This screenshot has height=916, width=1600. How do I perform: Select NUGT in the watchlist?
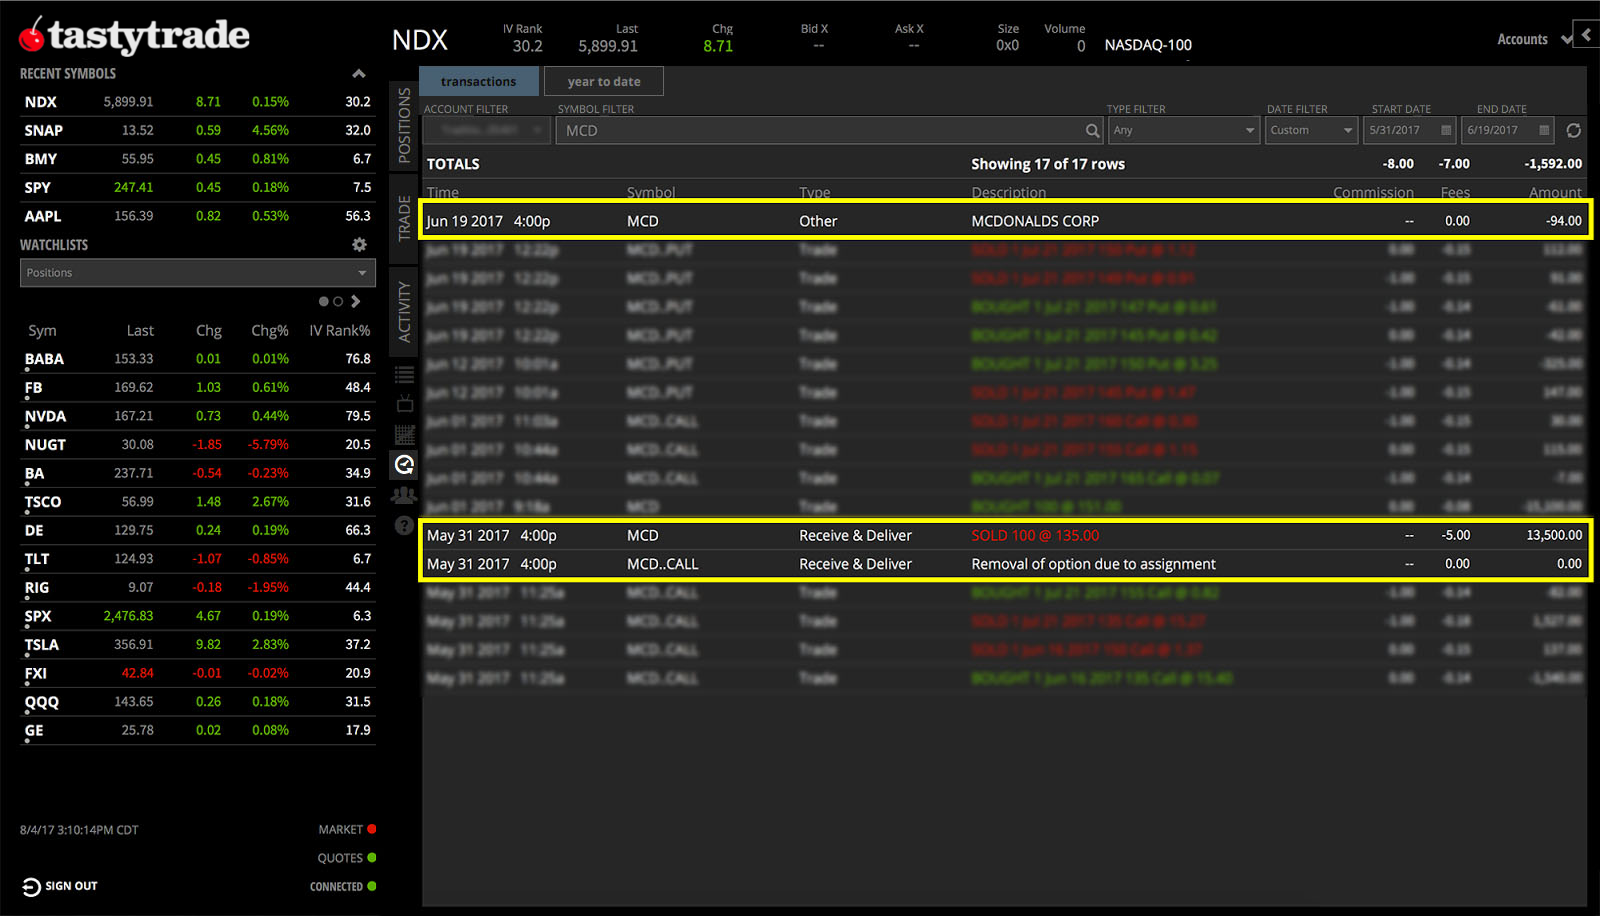(x=198, y=444)
